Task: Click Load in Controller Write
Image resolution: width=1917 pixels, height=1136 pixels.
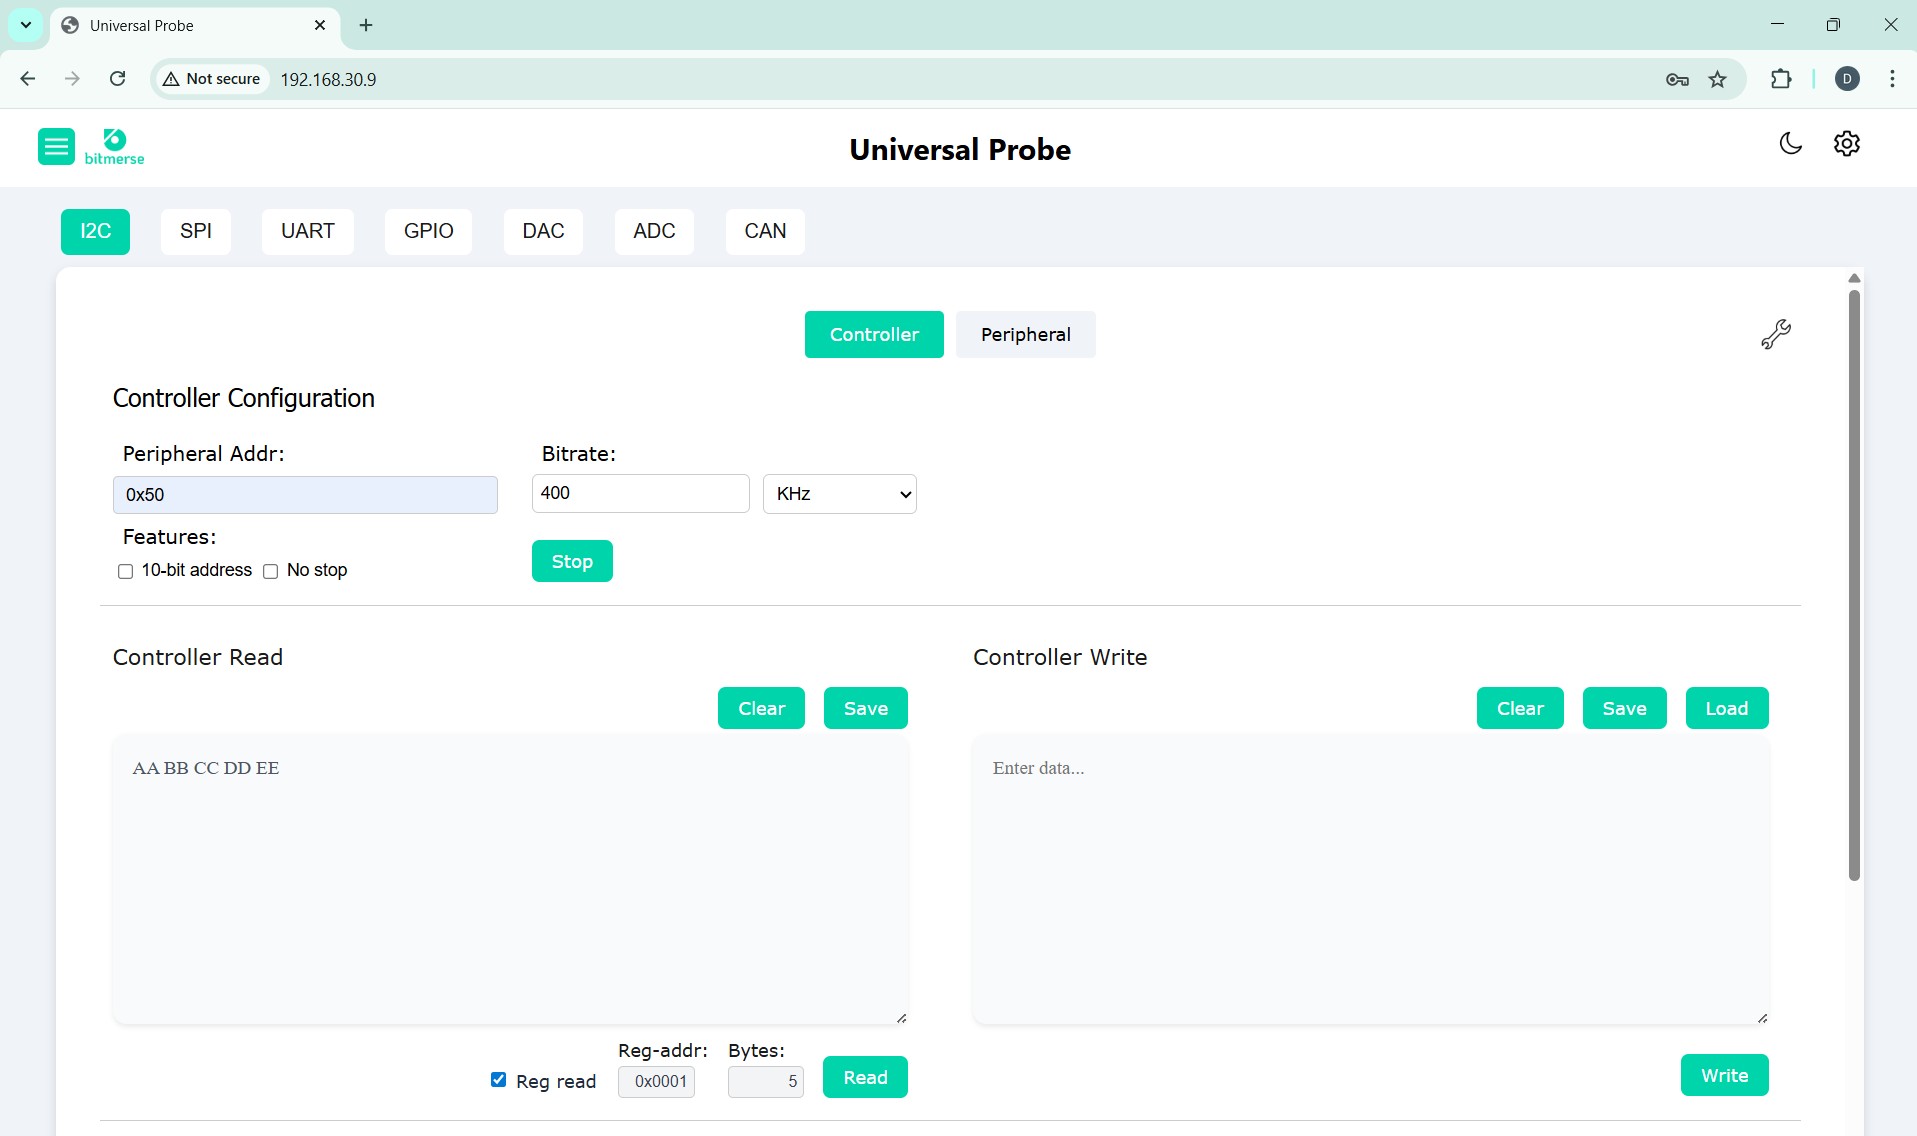Action: tap(1726, 709)
